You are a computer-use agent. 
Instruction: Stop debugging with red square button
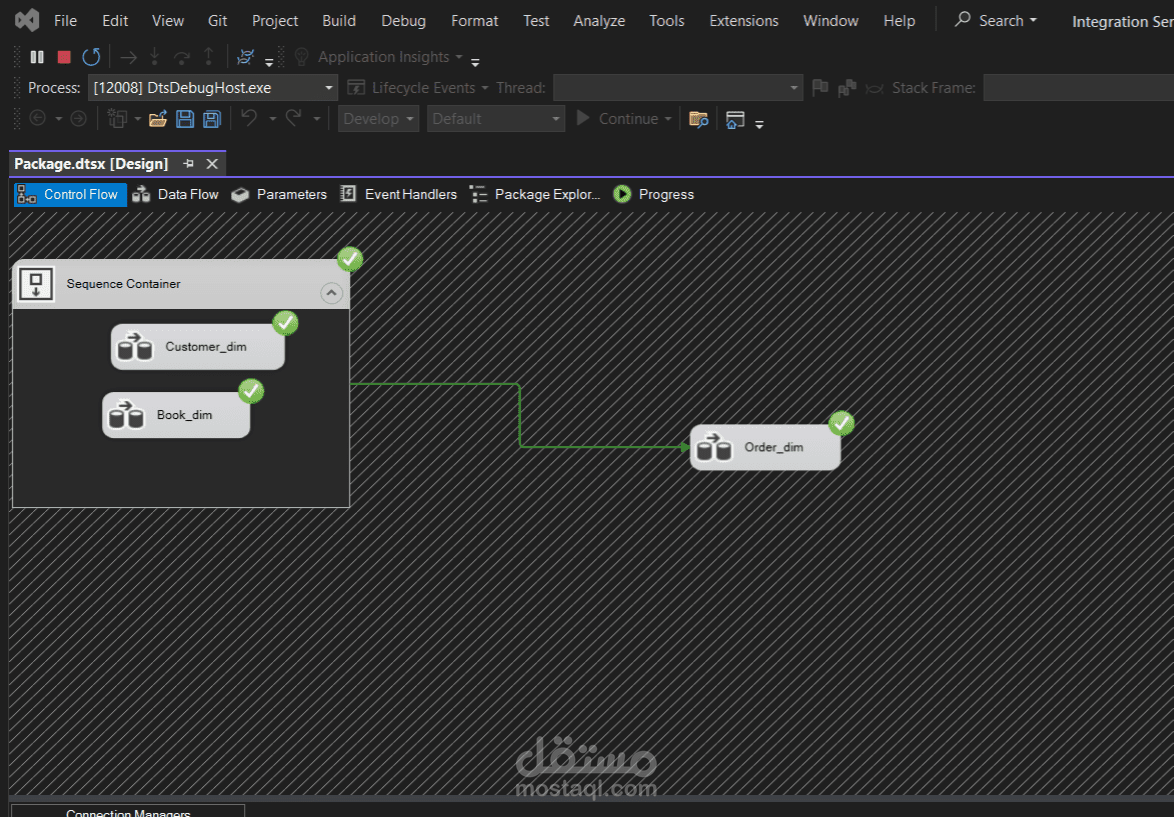click(x=64, y=57)
